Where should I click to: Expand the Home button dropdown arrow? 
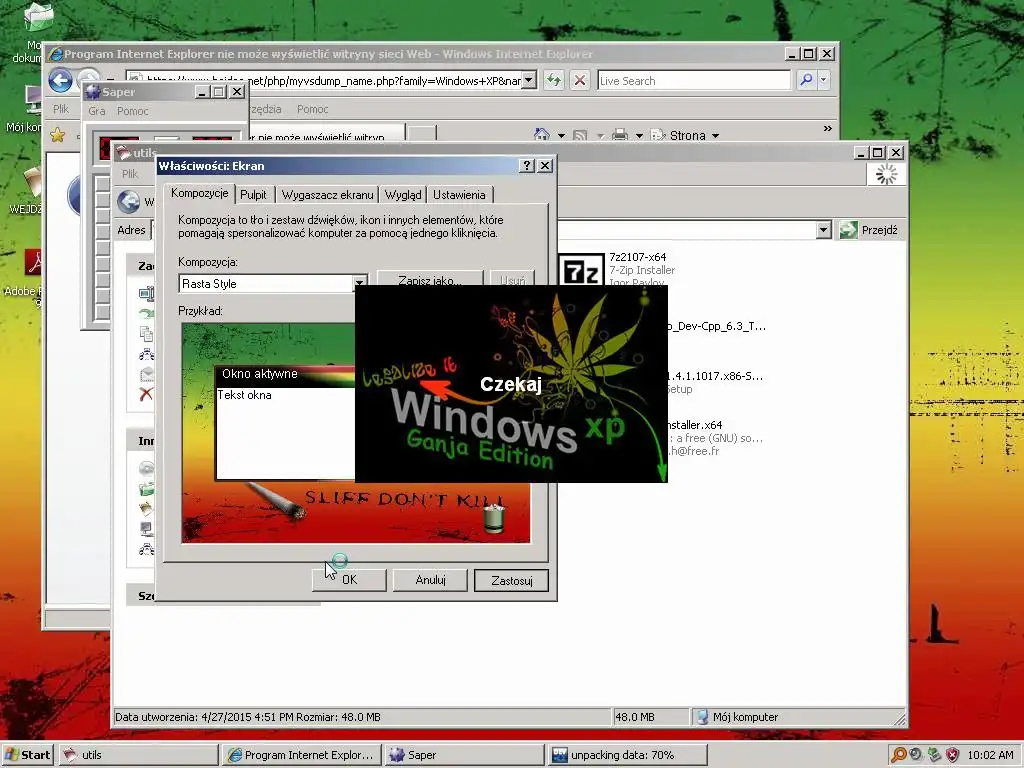click(561, 136)
